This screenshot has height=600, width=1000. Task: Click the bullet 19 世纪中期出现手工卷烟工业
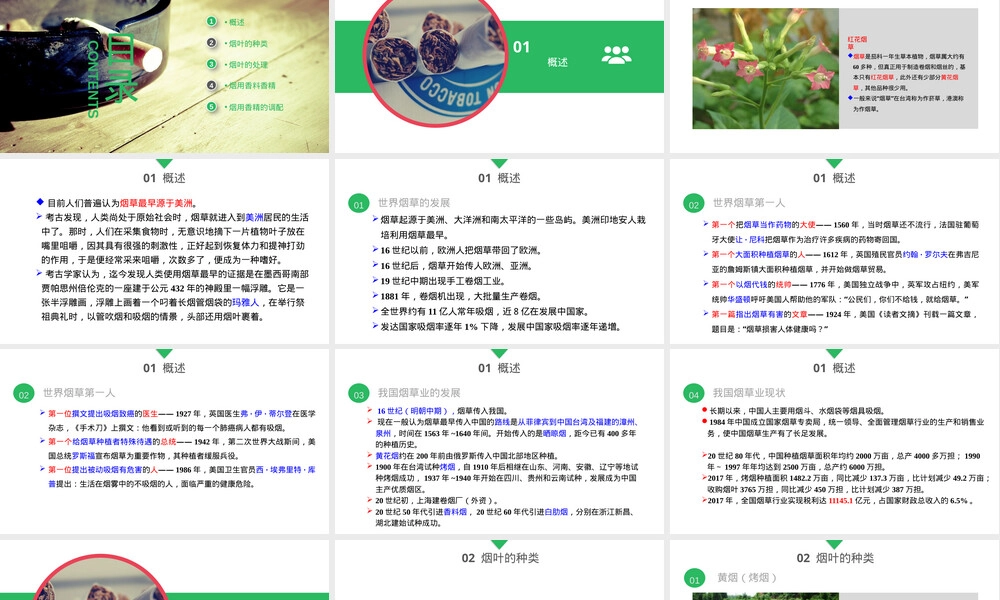pos(443,281)
